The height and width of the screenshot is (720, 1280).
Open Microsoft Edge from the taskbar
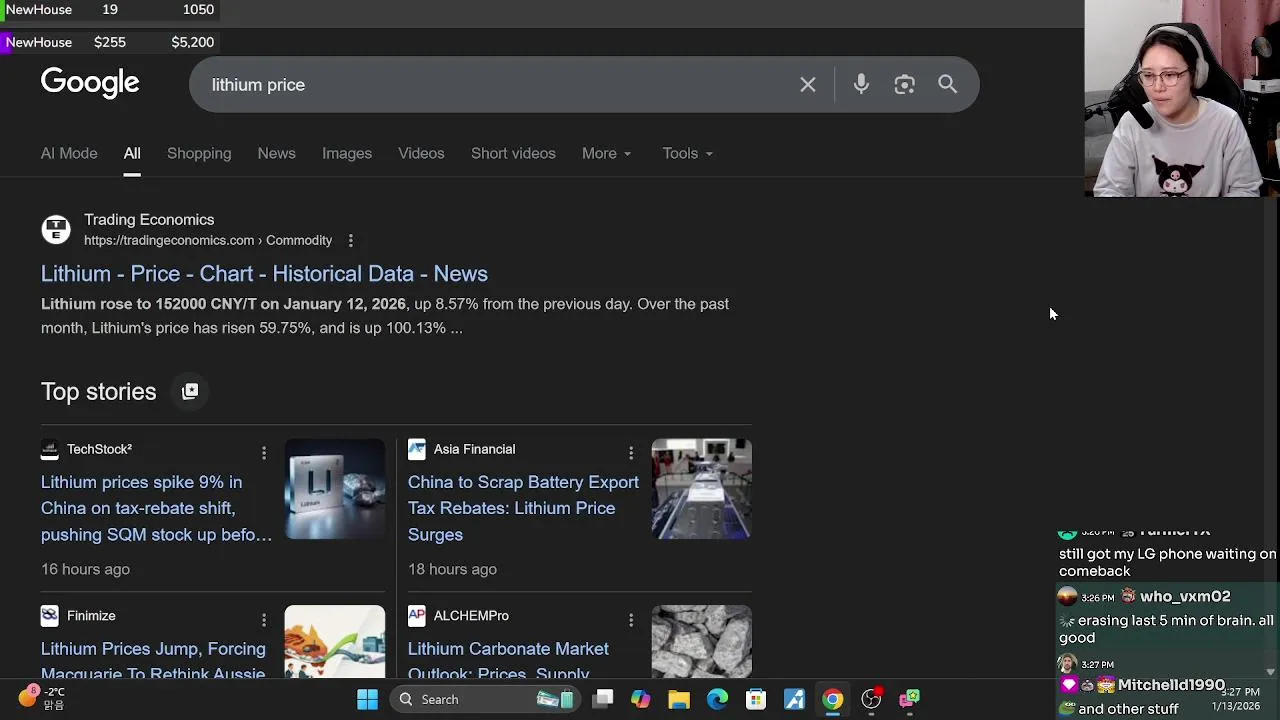click(x=717, y=699)
